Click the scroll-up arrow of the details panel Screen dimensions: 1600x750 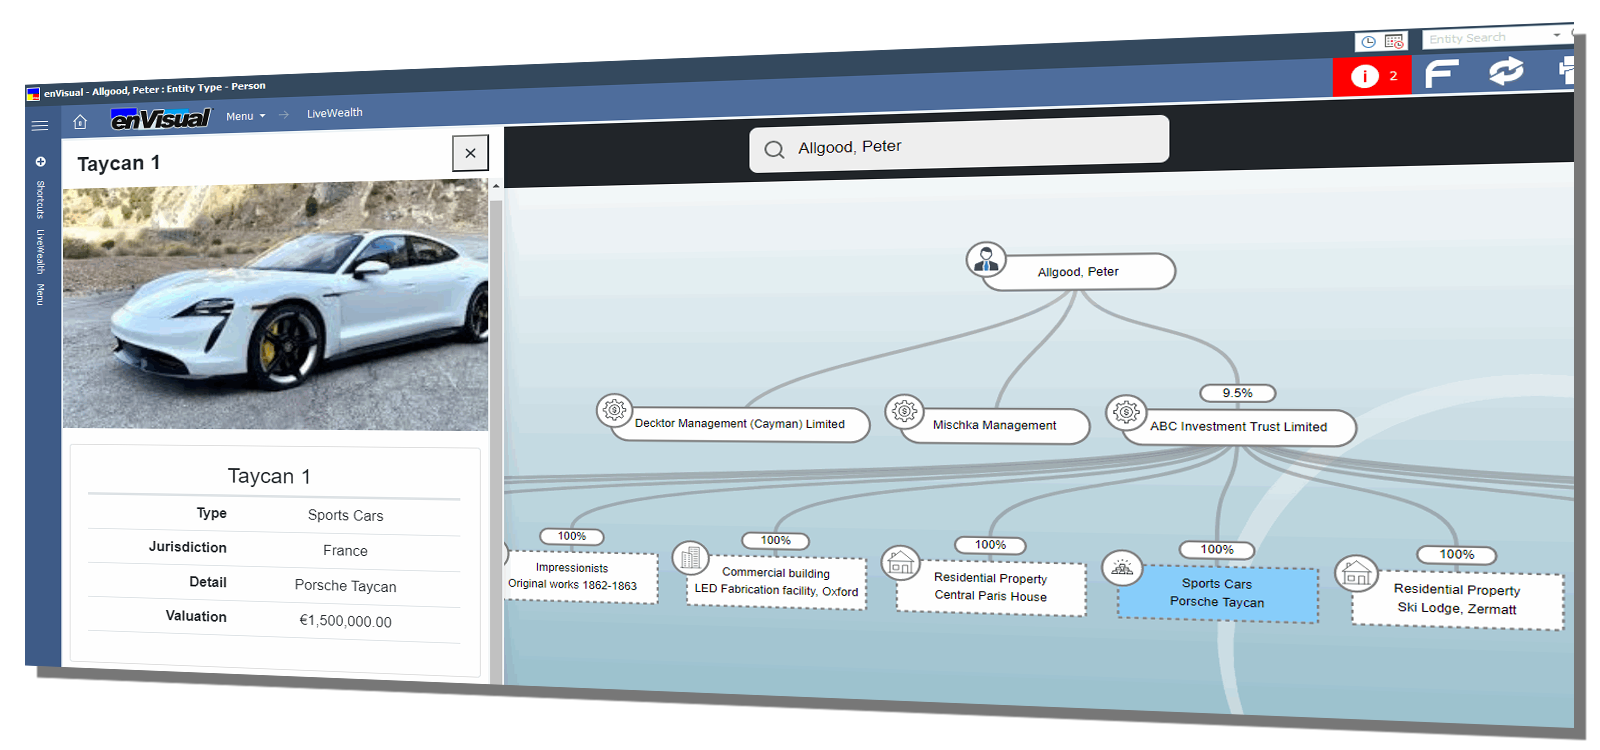point(496,187)
